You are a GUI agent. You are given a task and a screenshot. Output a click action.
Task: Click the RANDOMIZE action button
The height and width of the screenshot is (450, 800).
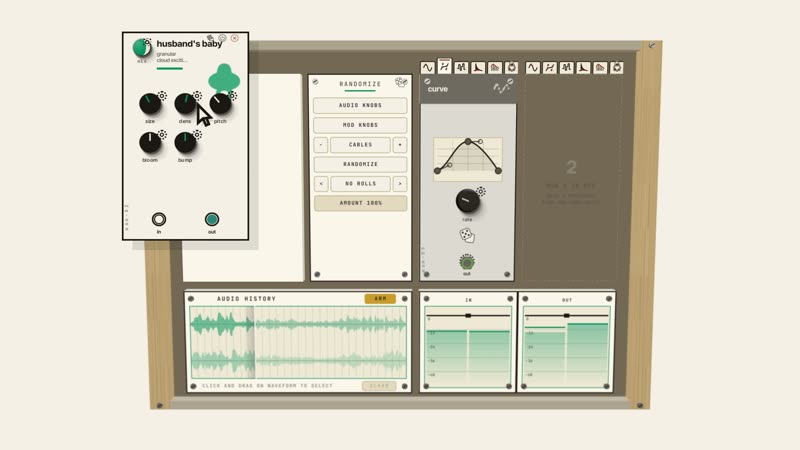360,164
